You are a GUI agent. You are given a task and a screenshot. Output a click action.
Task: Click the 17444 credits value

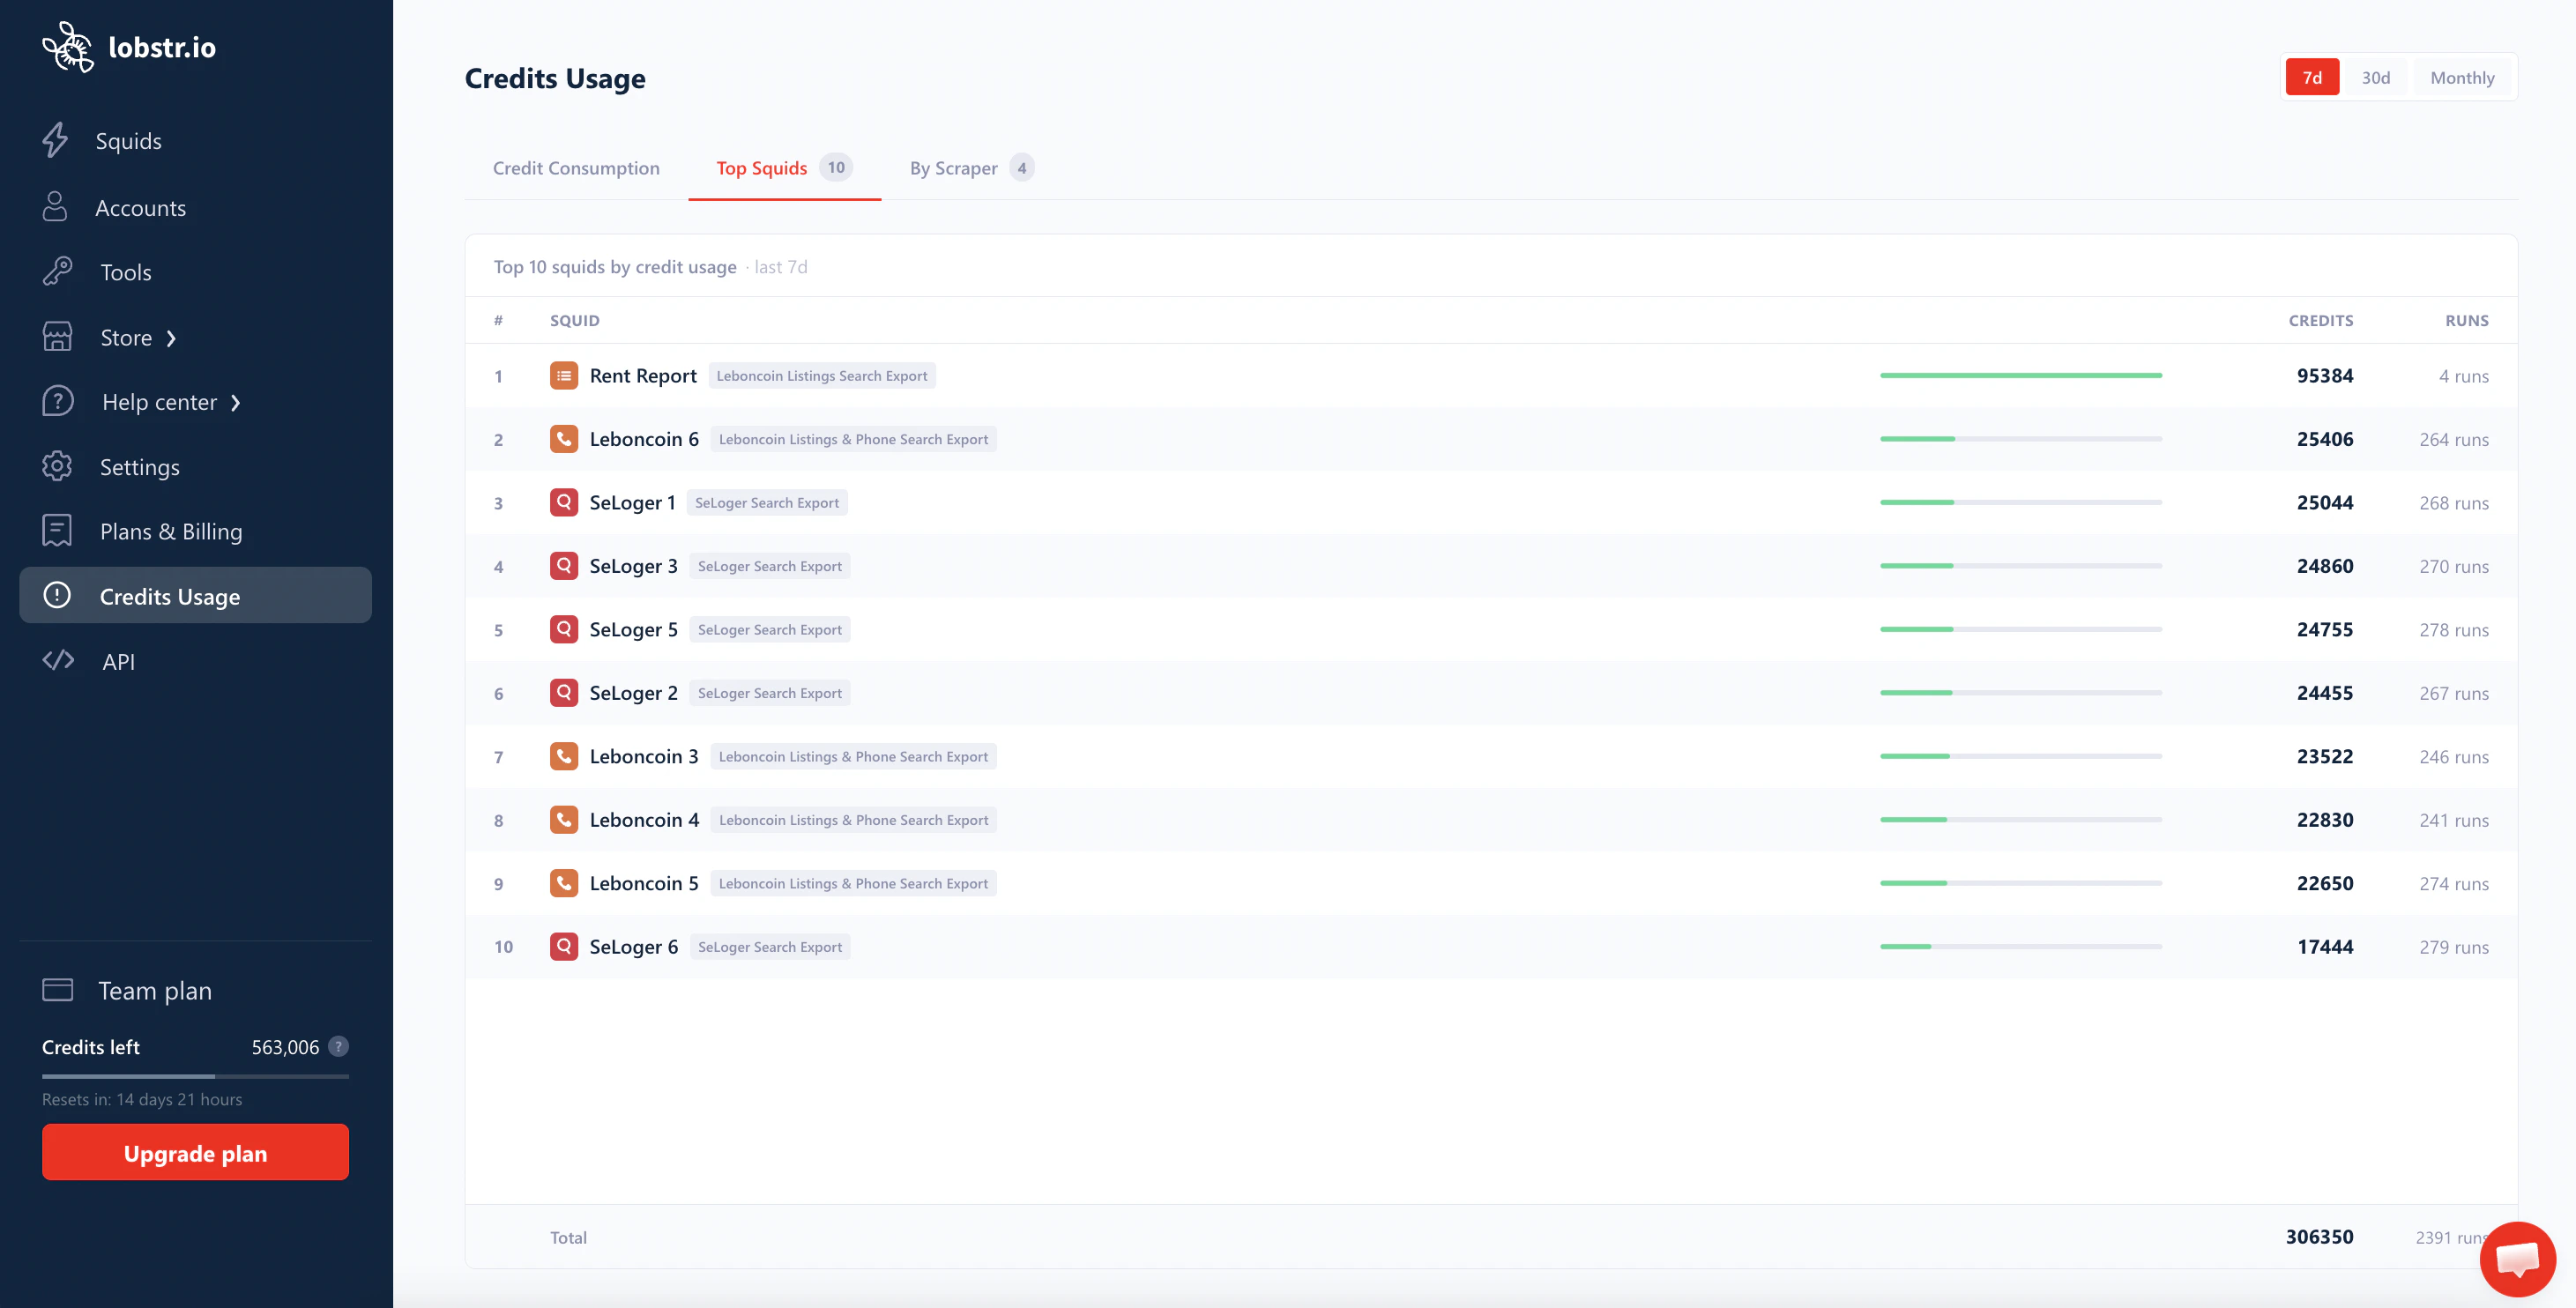[x=2324, y=946]
